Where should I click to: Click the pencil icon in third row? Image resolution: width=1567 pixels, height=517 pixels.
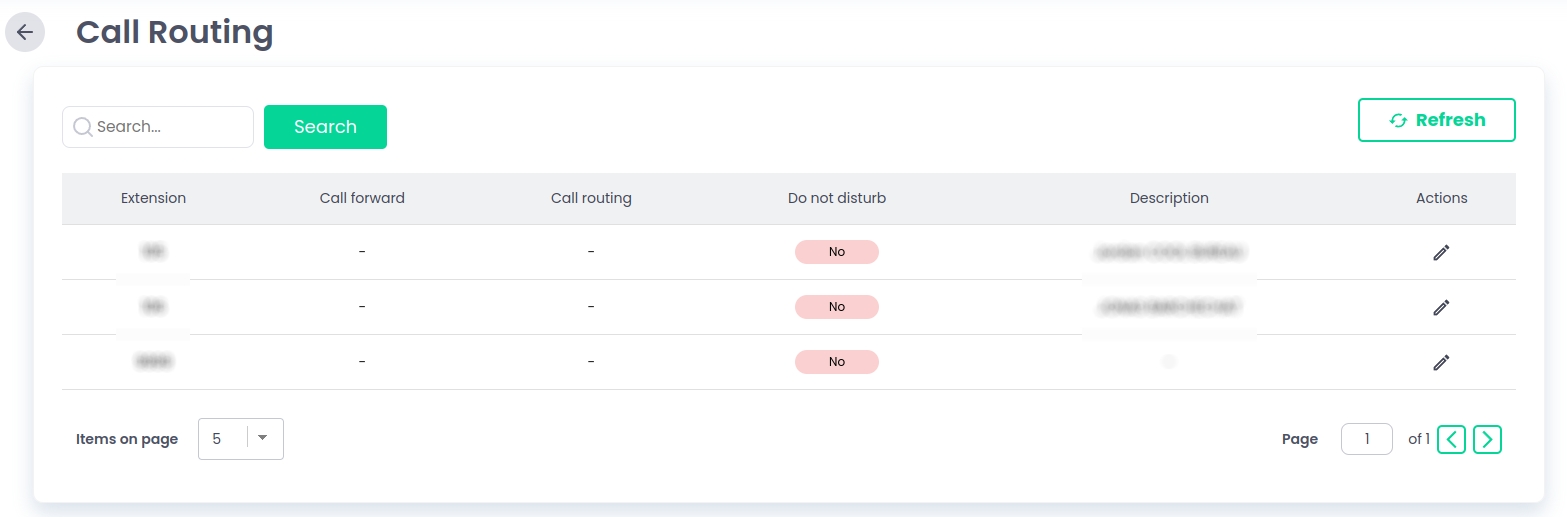click(1441, 362)
